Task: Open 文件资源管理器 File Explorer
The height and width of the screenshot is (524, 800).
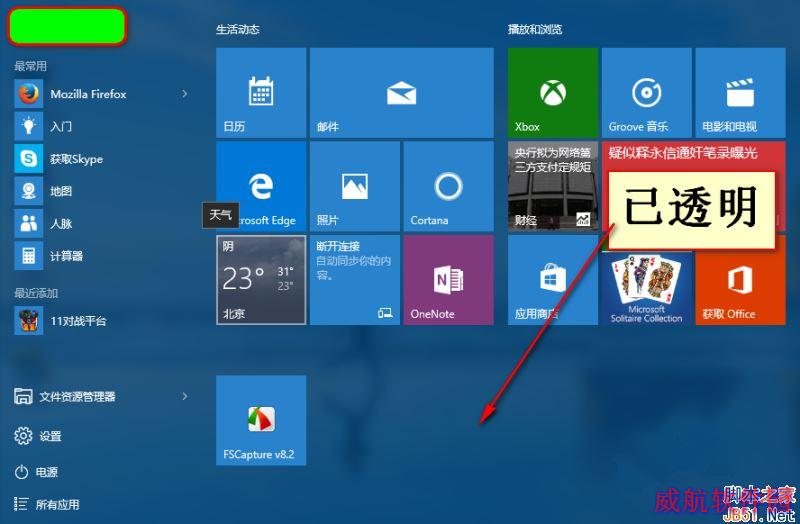Action: (65, 396)
